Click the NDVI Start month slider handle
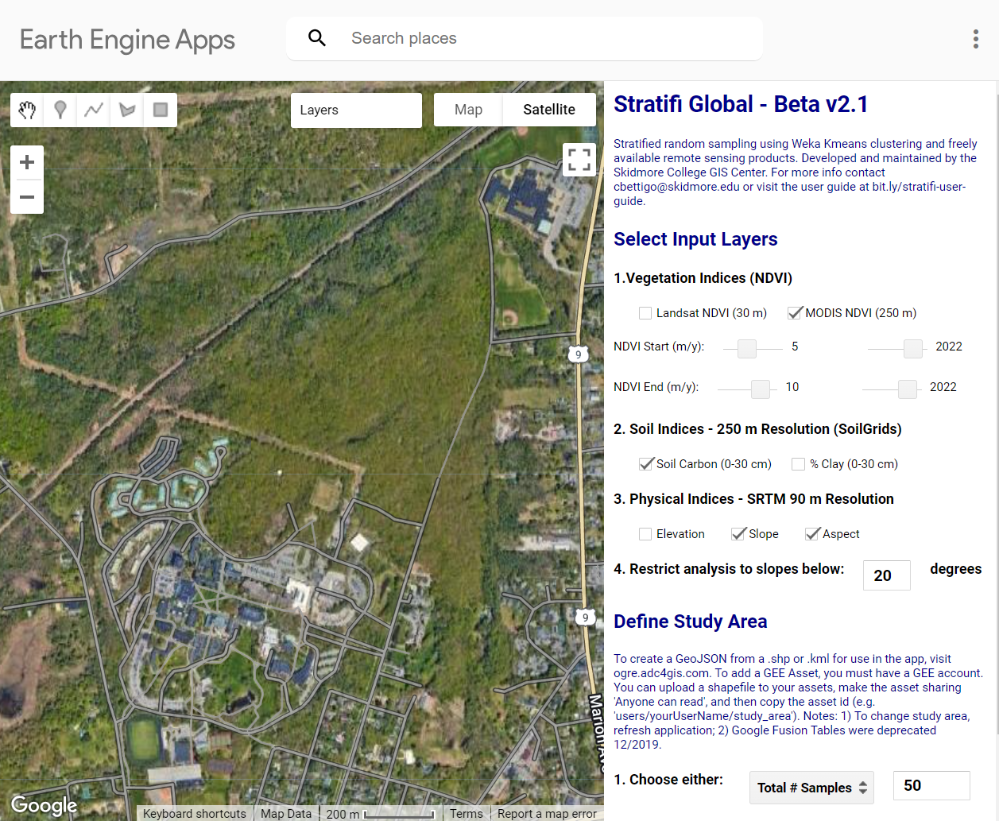This screenshot has width=999, height=821. (x=747, y=348)
